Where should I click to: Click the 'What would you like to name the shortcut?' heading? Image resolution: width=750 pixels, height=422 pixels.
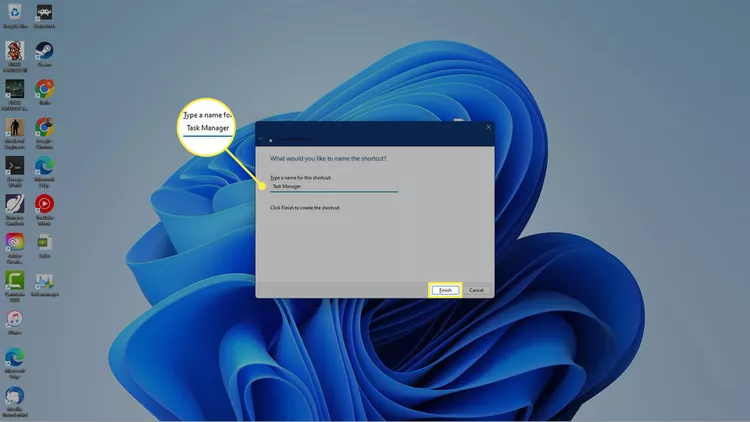point(328,158)
